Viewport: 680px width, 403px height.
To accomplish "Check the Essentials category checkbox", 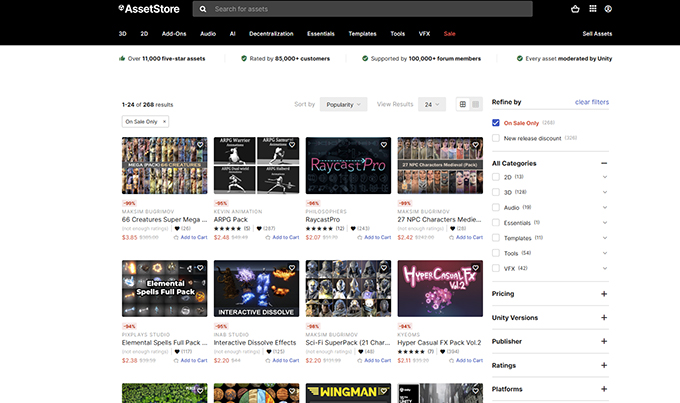I will click(496, 223).
